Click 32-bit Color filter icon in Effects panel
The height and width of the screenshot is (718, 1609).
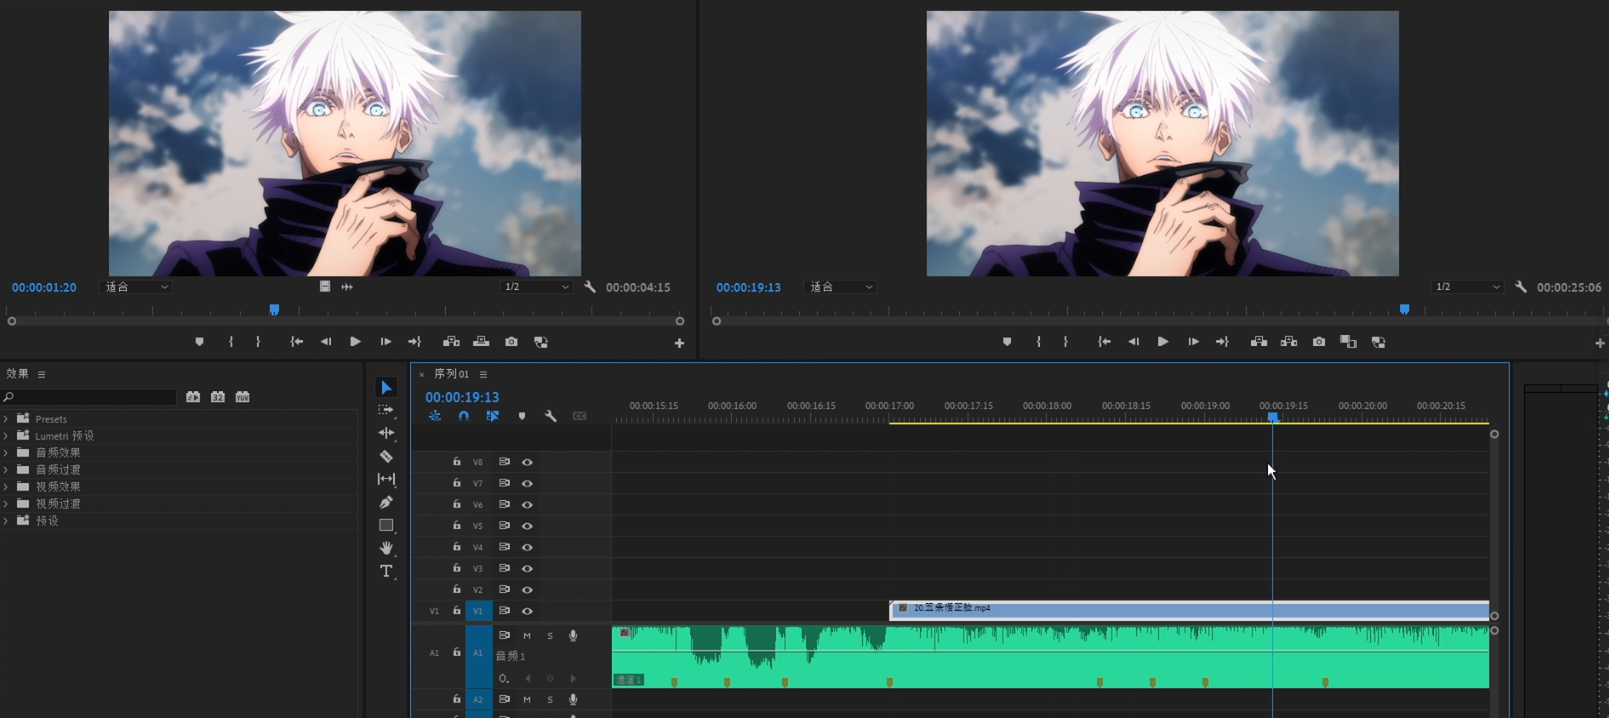point(217,397)
